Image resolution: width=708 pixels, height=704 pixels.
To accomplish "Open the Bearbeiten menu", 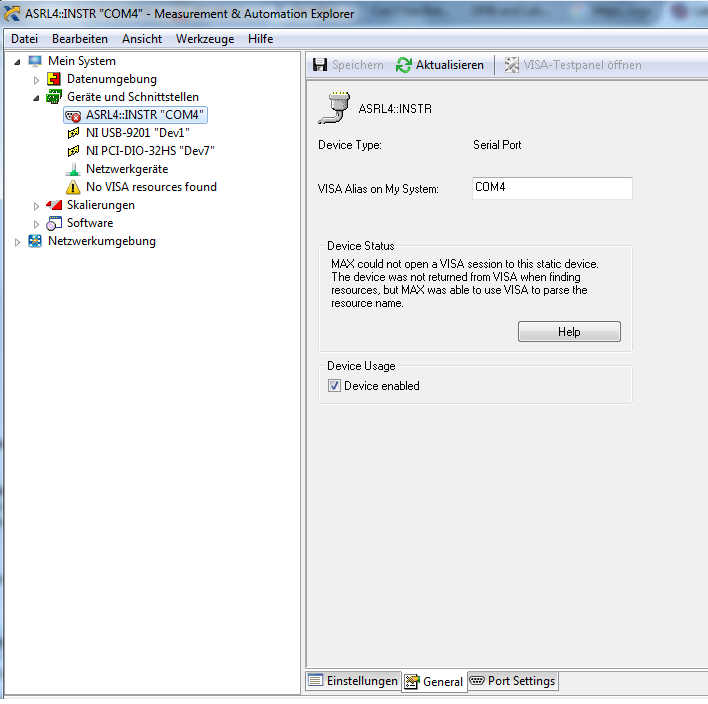I will coord(79,39).
